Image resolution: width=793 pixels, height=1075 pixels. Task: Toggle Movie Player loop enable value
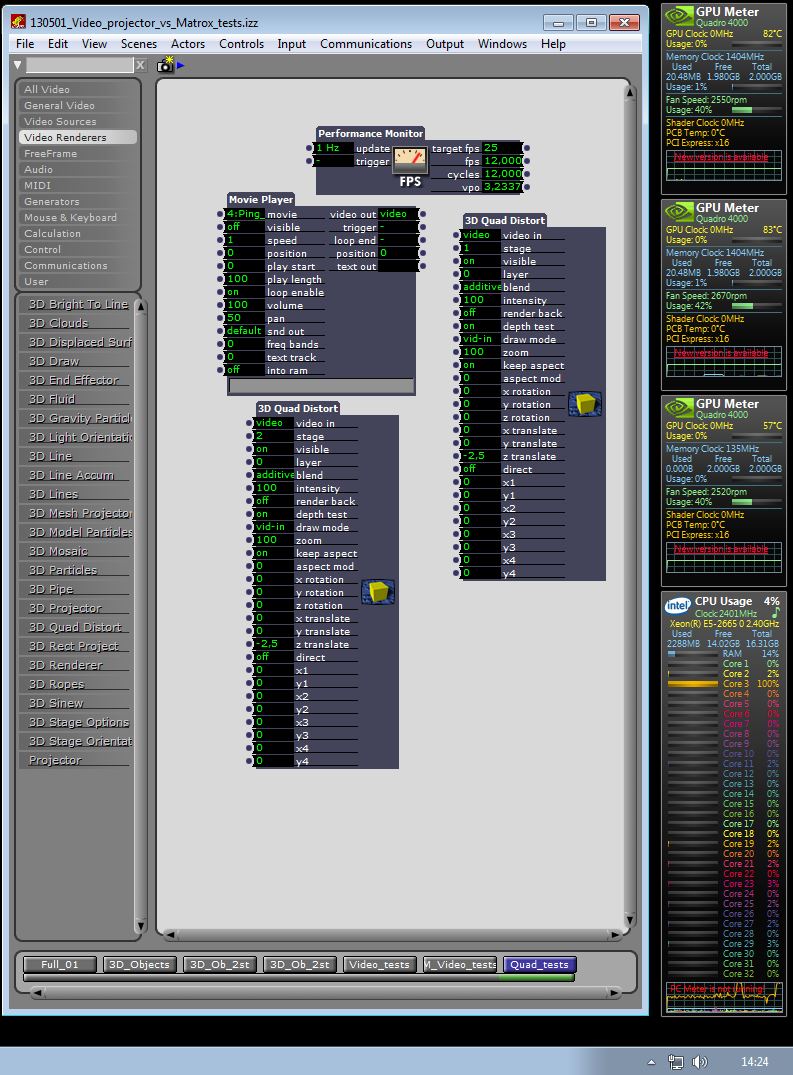(x=245, y=292)
